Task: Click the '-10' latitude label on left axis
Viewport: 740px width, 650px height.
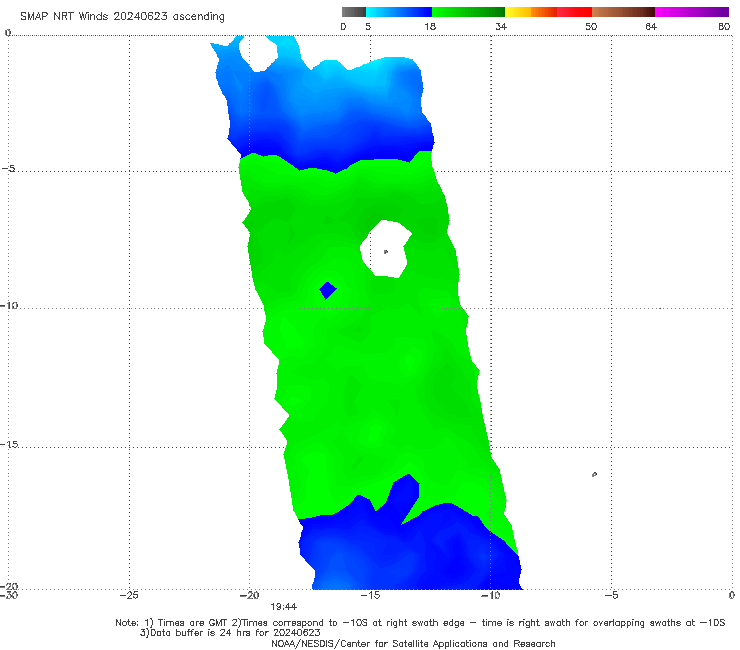Action: point(9,305)
